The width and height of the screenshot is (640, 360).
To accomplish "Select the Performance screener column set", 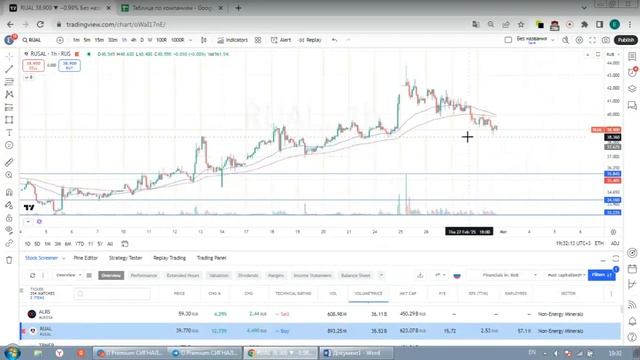I will (x=144, y=276).
